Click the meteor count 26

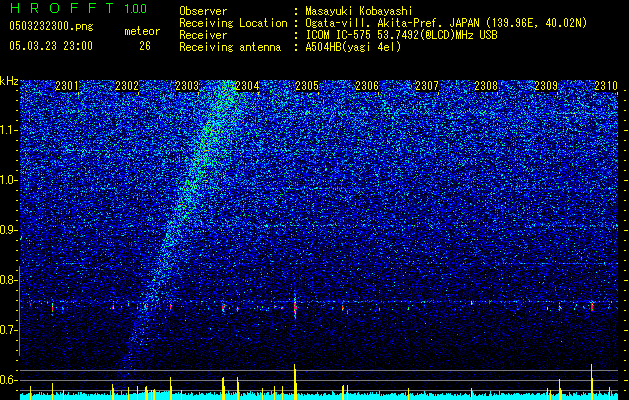(x=145, y=46)
